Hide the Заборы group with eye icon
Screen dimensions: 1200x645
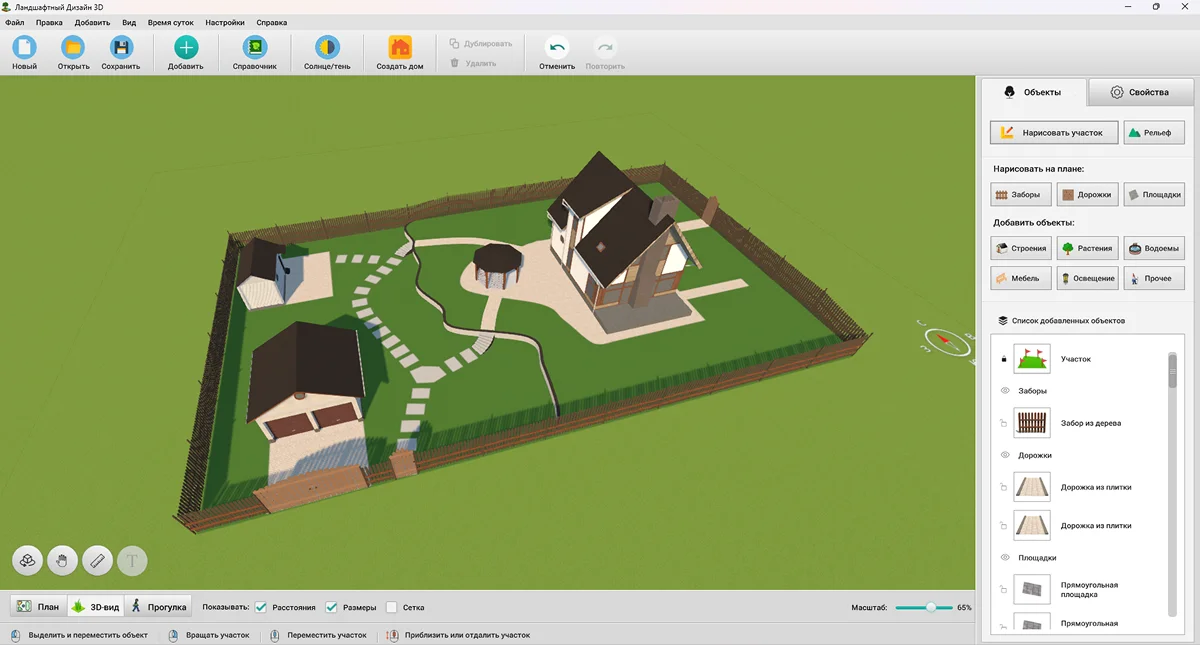click(1004, 391)
